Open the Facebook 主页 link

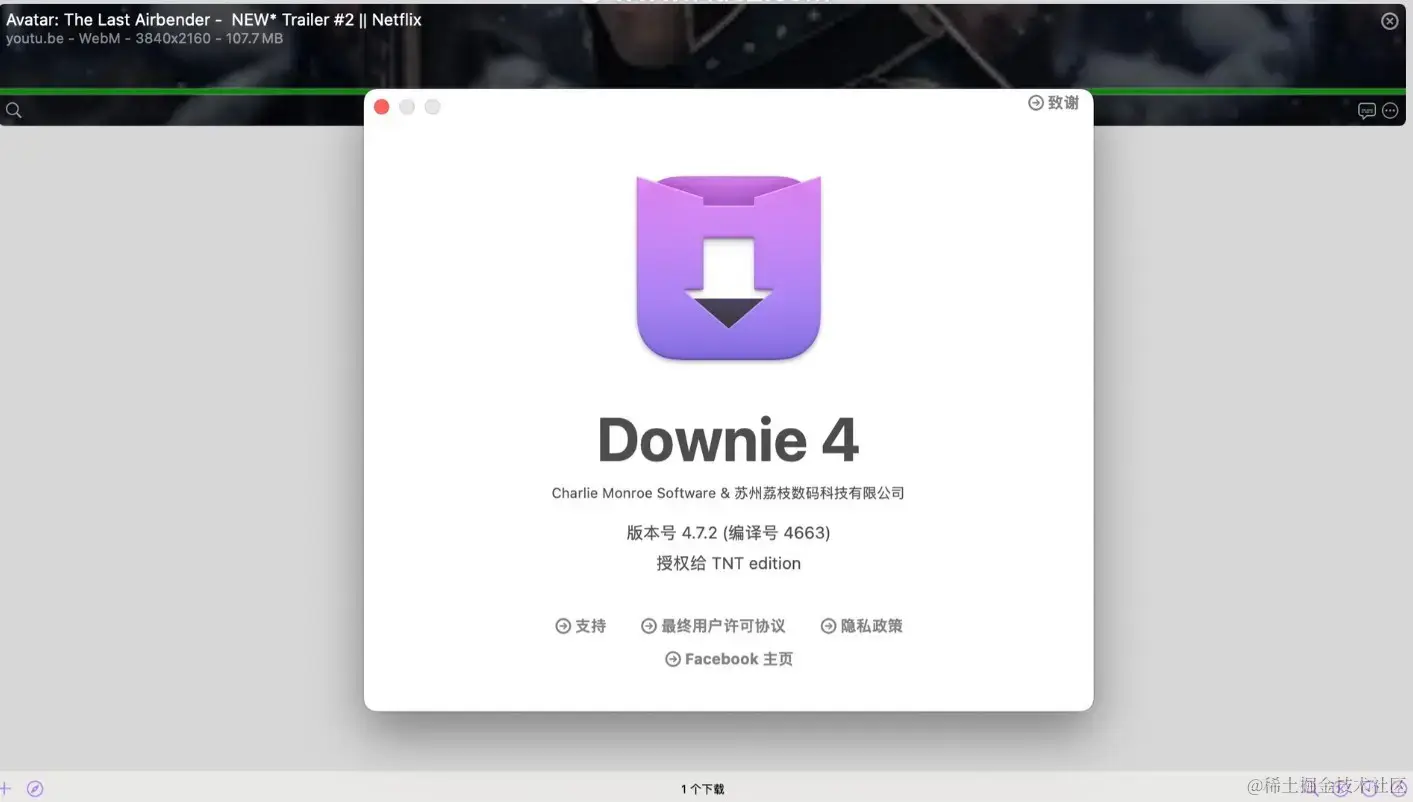tap(729, 659)
